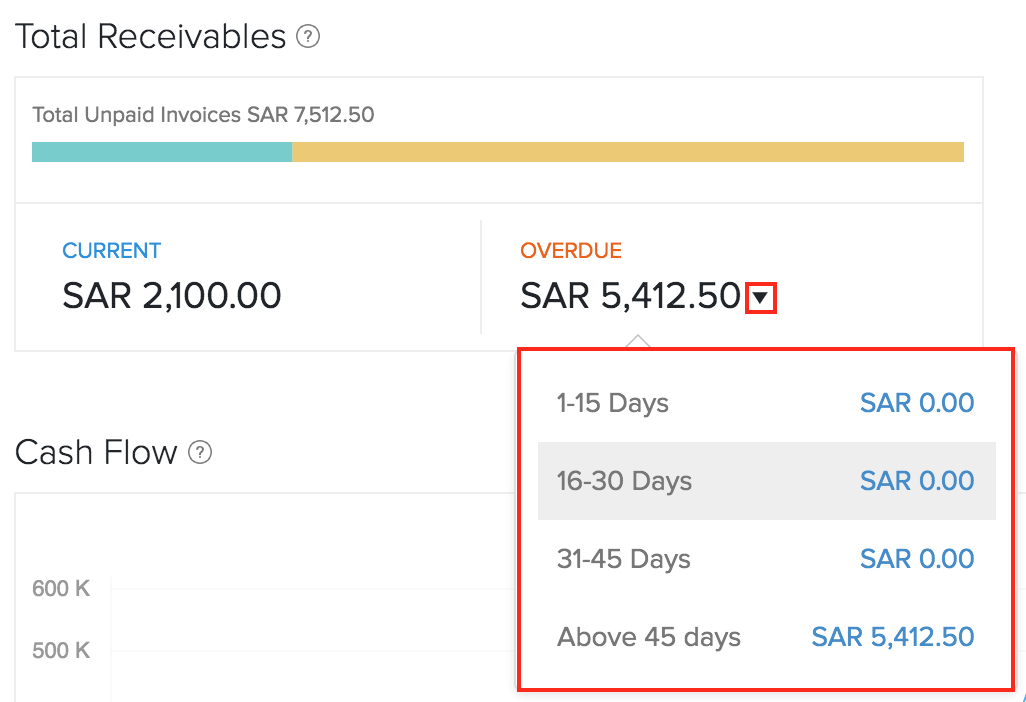Screen dimensions: 1026x702
Task: Open the SAR 0.00 amount for 1-15 Days
Action: [x=916, y=404]
